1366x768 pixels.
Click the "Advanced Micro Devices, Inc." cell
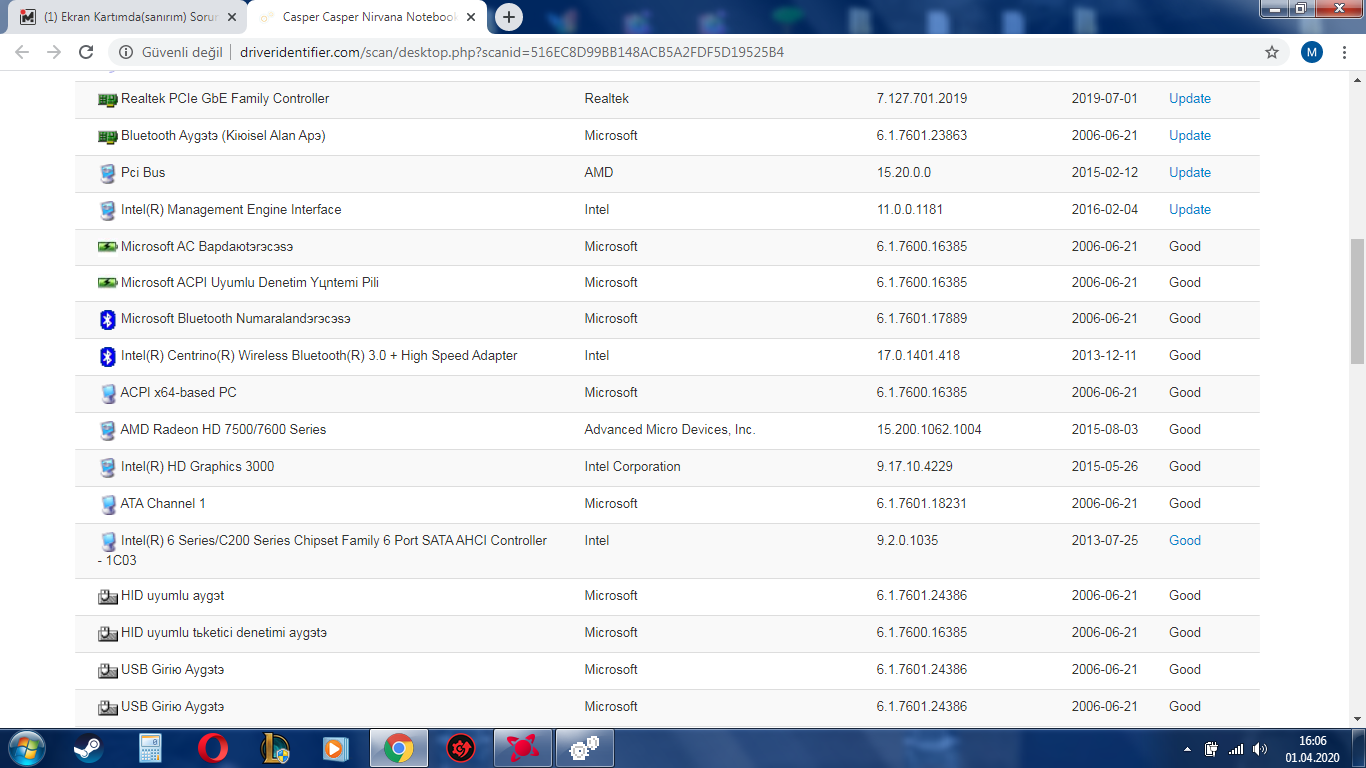670,430
